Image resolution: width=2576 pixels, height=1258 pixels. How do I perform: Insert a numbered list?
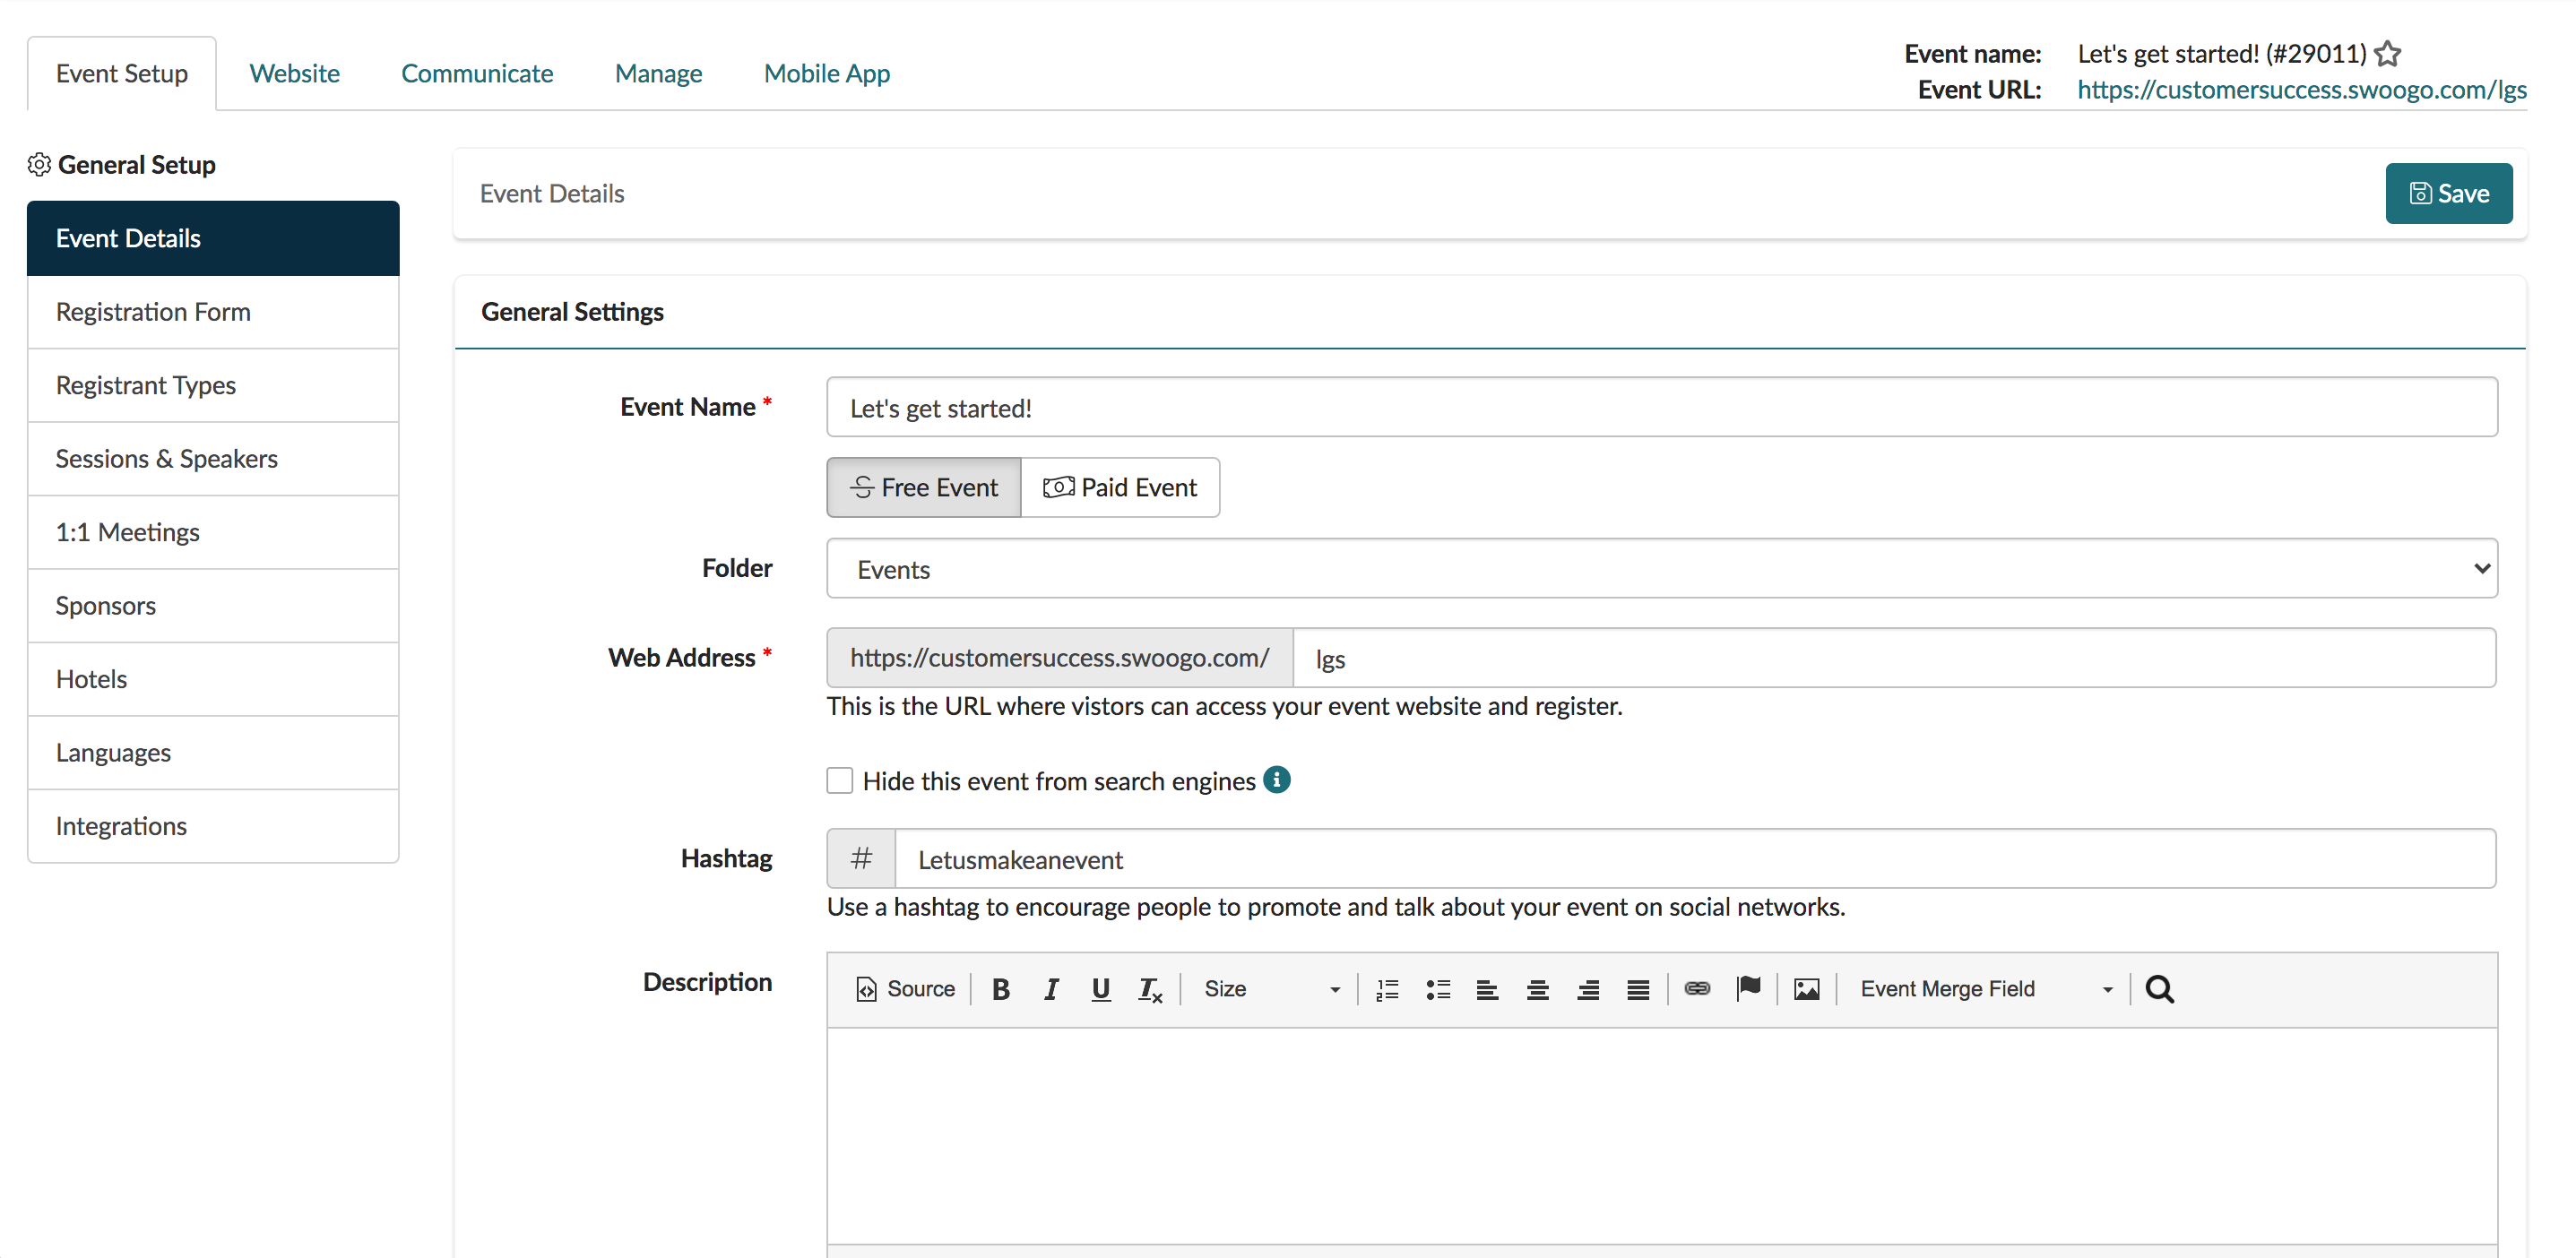[1387, 989]
